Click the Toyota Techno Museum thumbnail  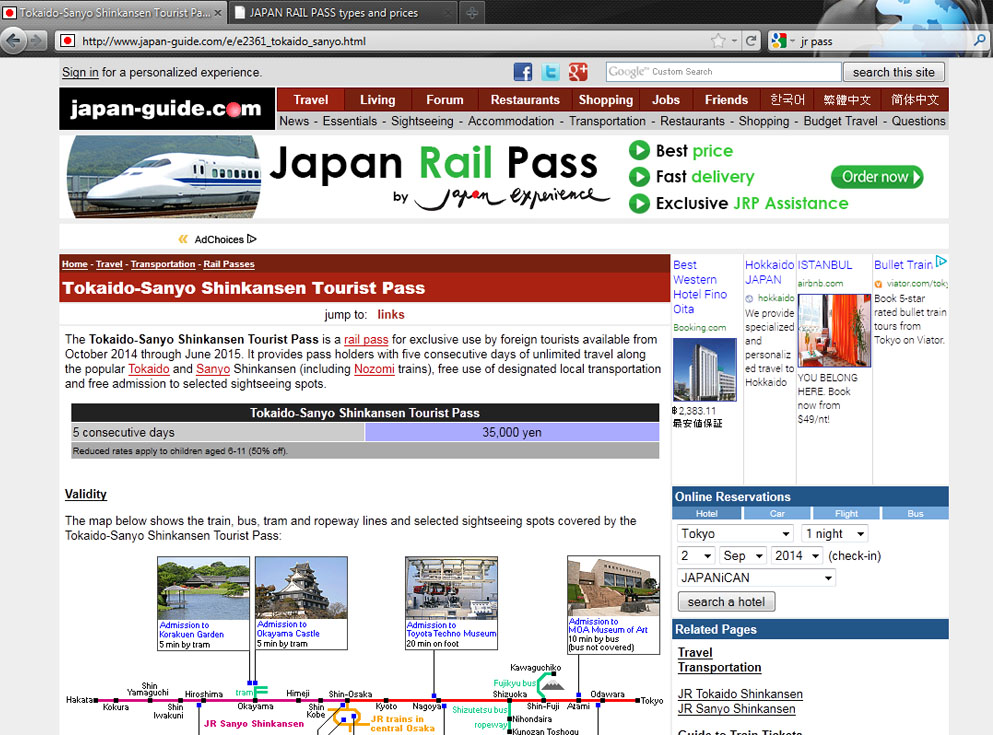point(452,588)
